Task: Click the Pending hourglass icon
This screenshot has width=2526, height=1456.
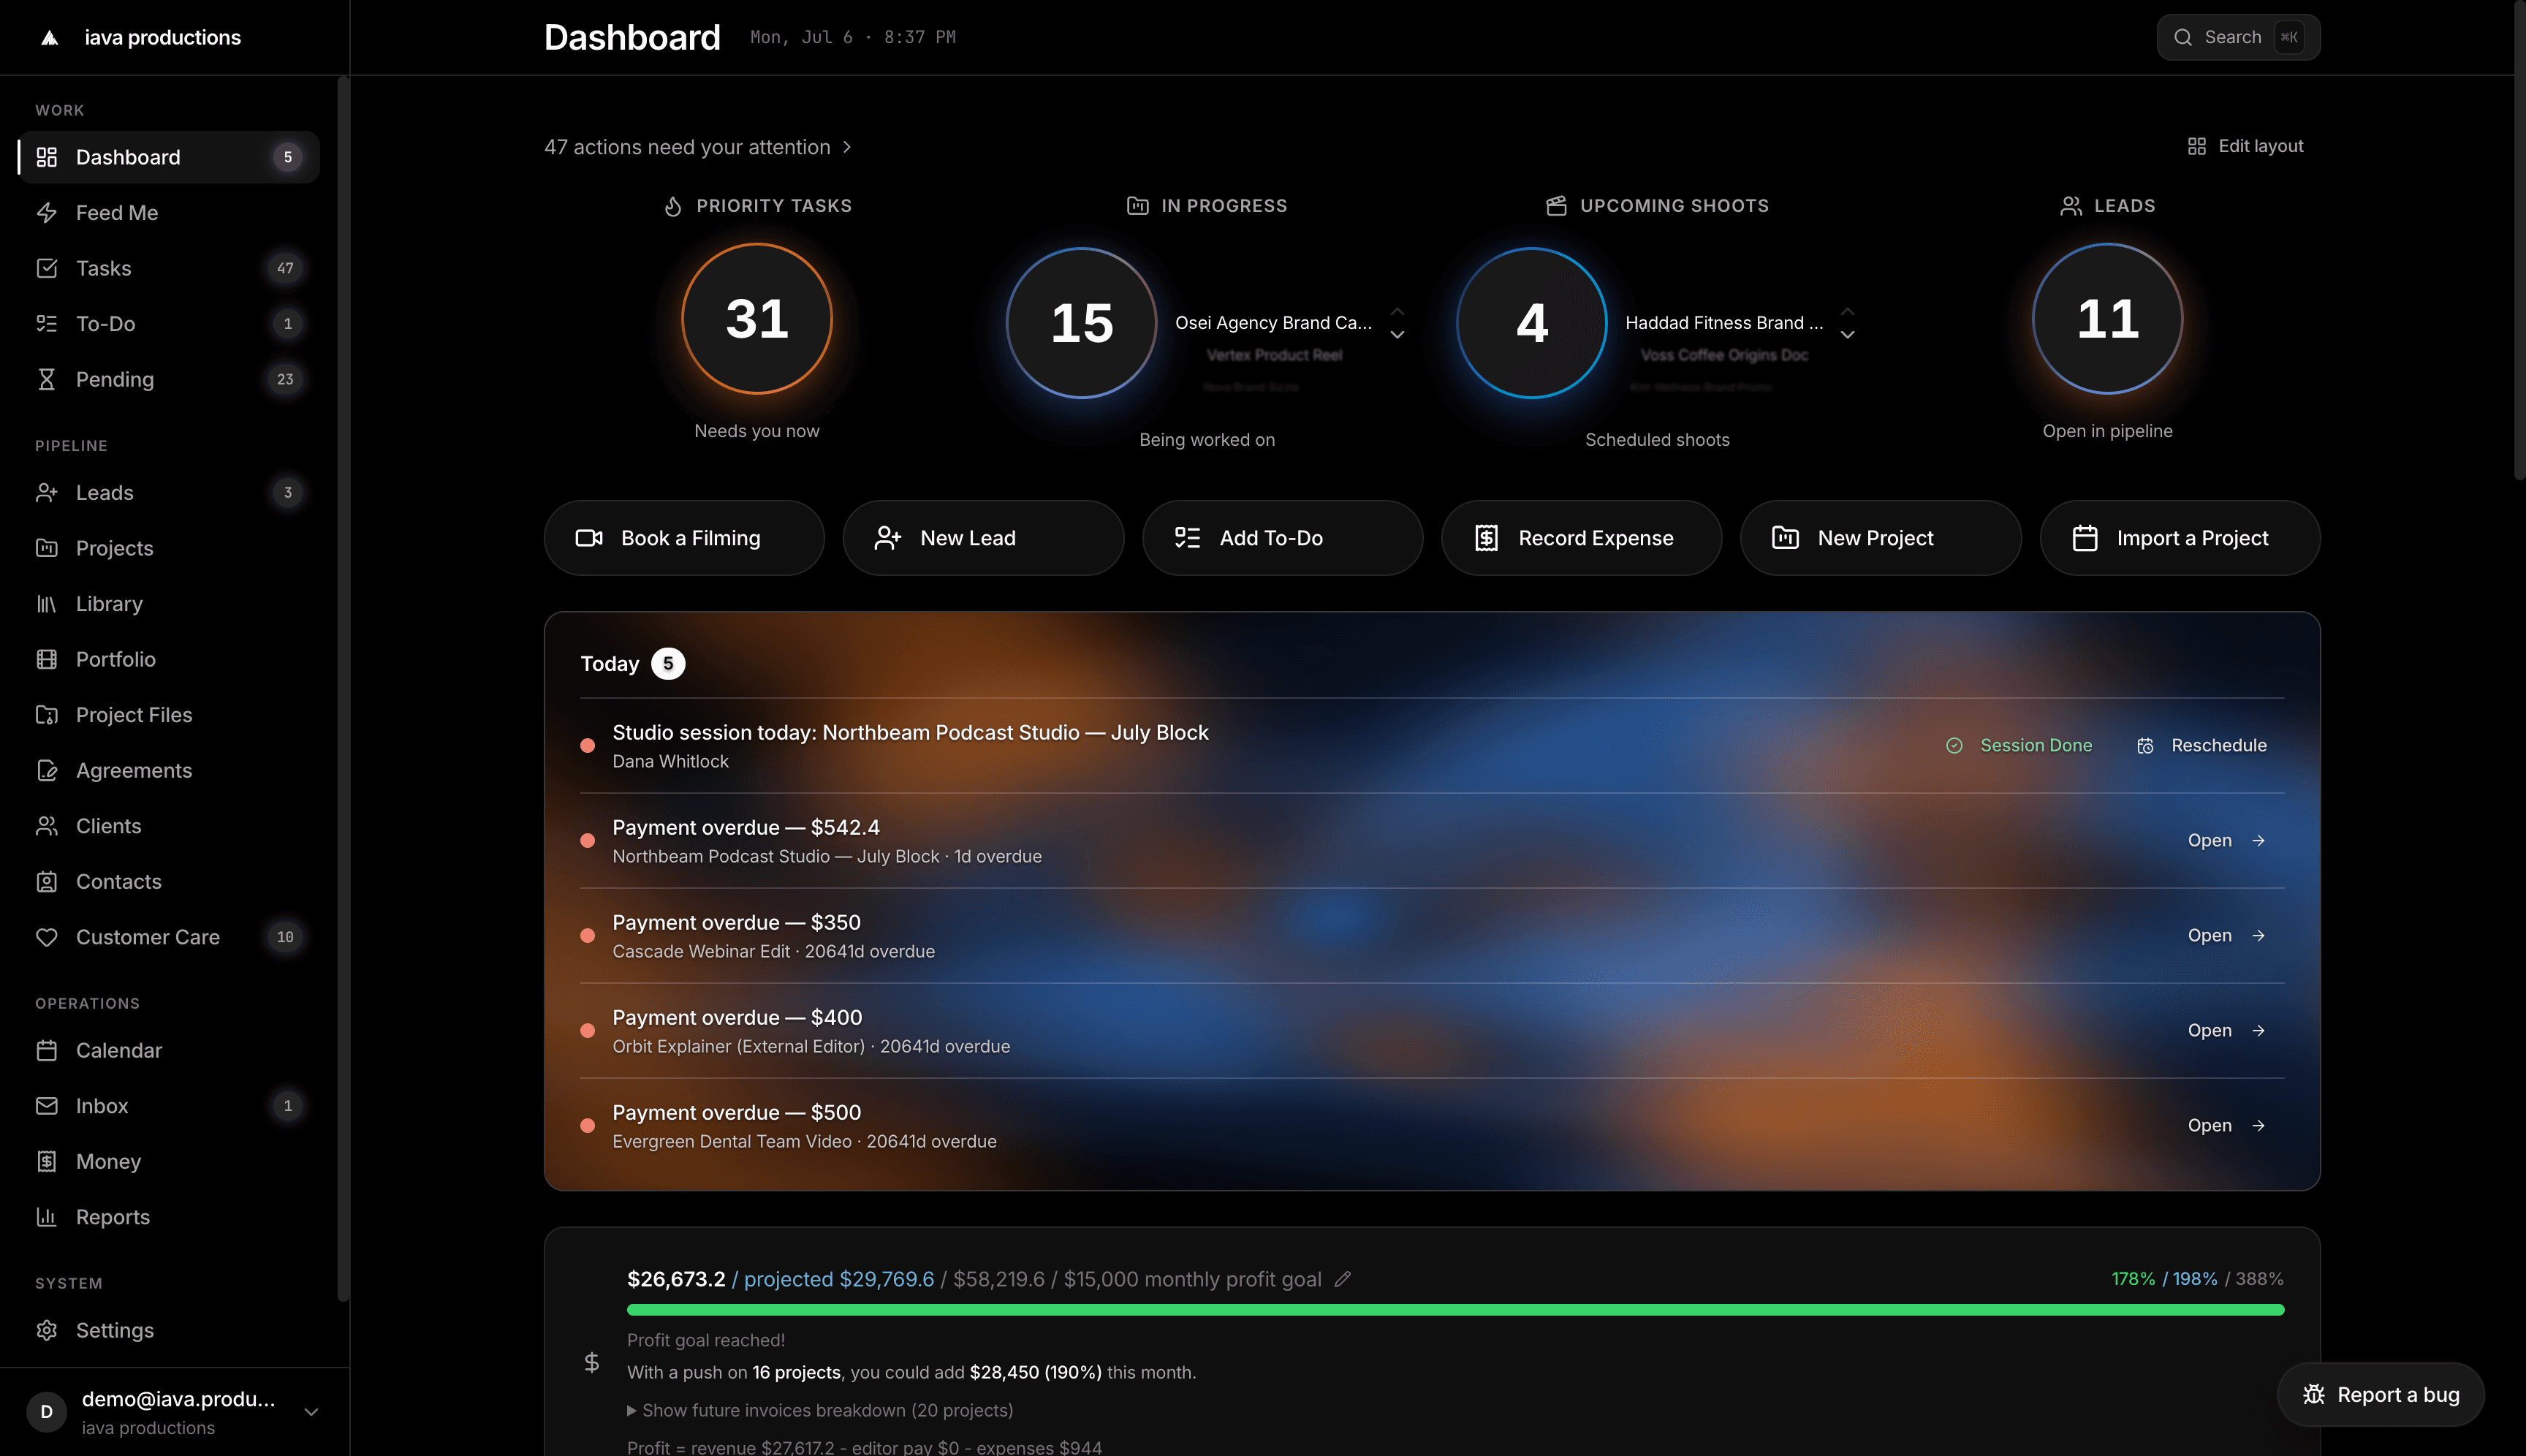Action: 46,379
